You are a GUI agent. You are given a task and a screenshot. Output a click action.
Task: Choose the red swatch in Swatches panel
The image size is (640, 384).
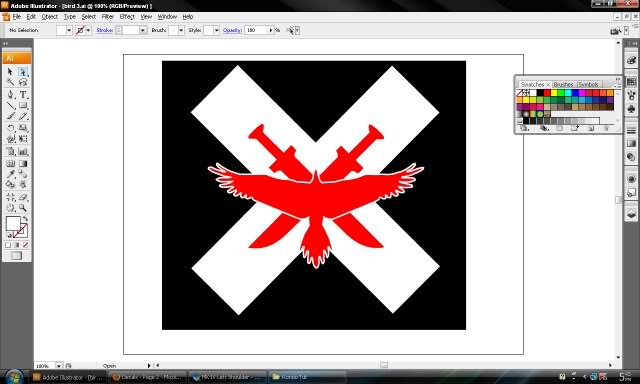547,93
